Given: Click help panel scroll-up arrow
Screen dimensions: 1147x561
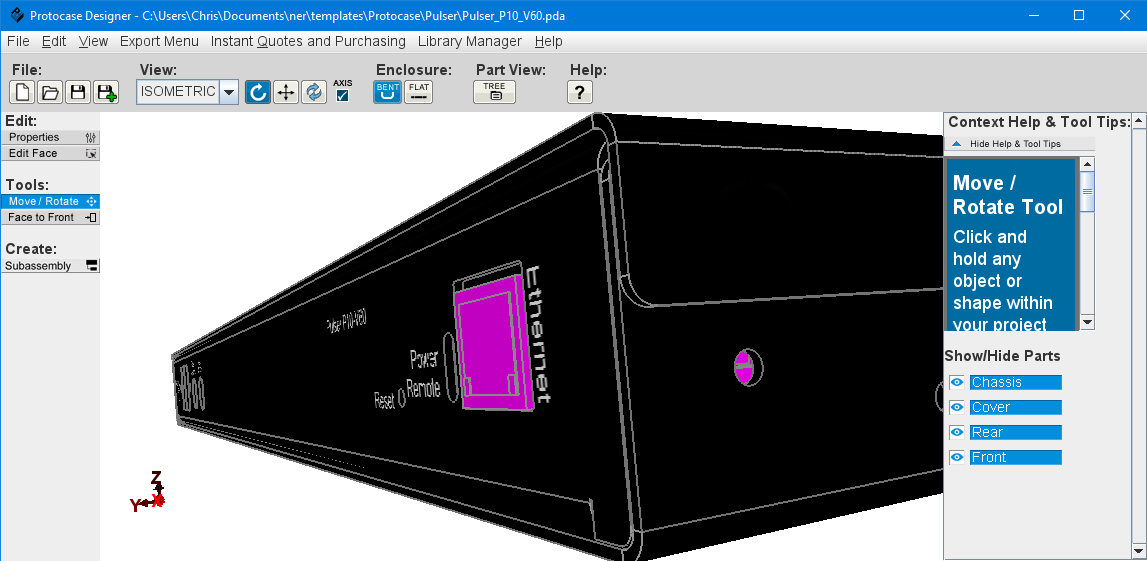Looking at the screenshot, I should [1087, 165].
